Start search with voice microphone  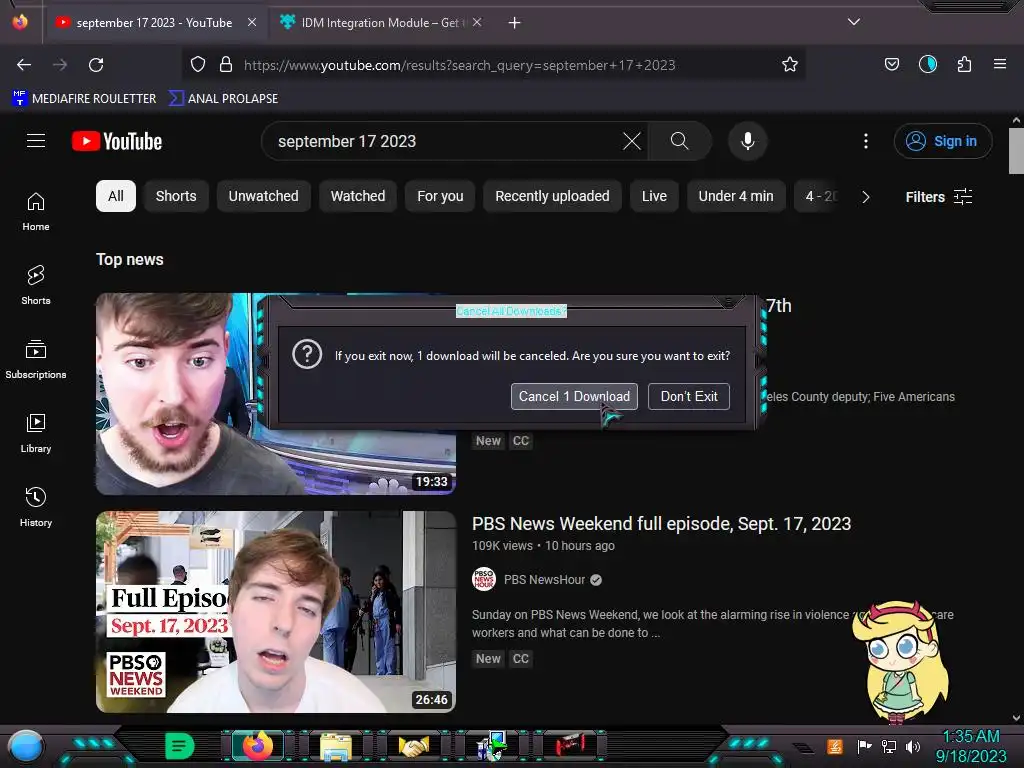click(748, 141)
